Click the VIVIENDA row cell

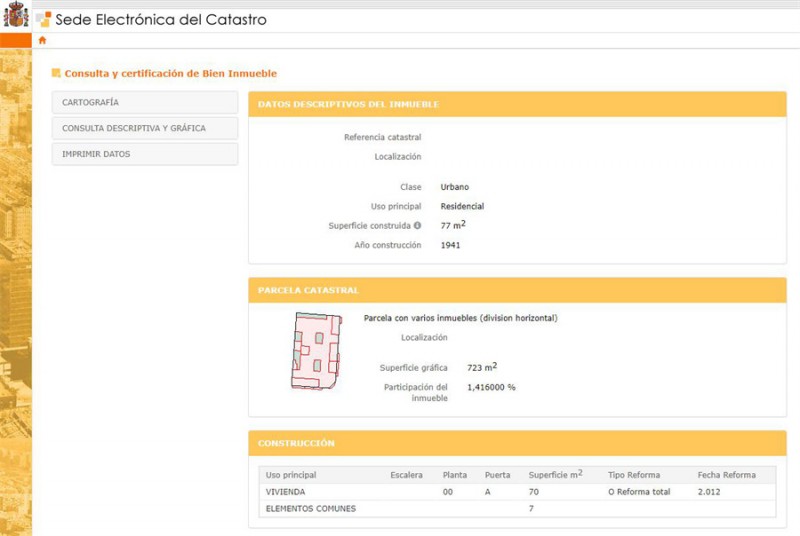pyautogui.click(x=285, y=492)
